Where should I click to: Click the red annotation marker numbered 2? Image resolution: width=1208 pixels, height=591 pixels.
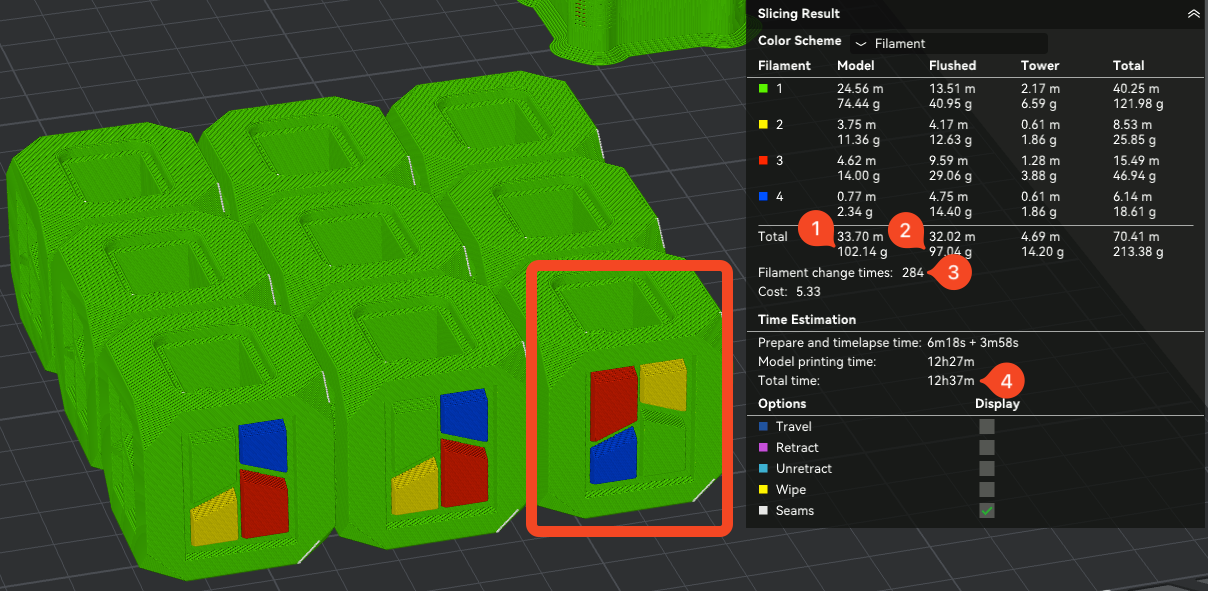[905, 231]
